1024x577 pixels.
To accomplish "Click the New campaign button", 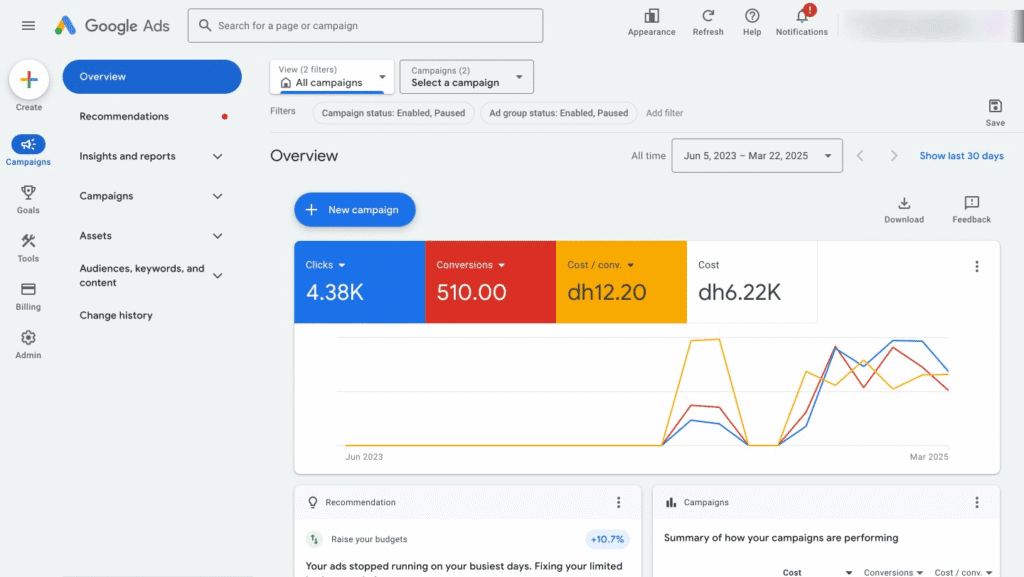I will [354, 210].
